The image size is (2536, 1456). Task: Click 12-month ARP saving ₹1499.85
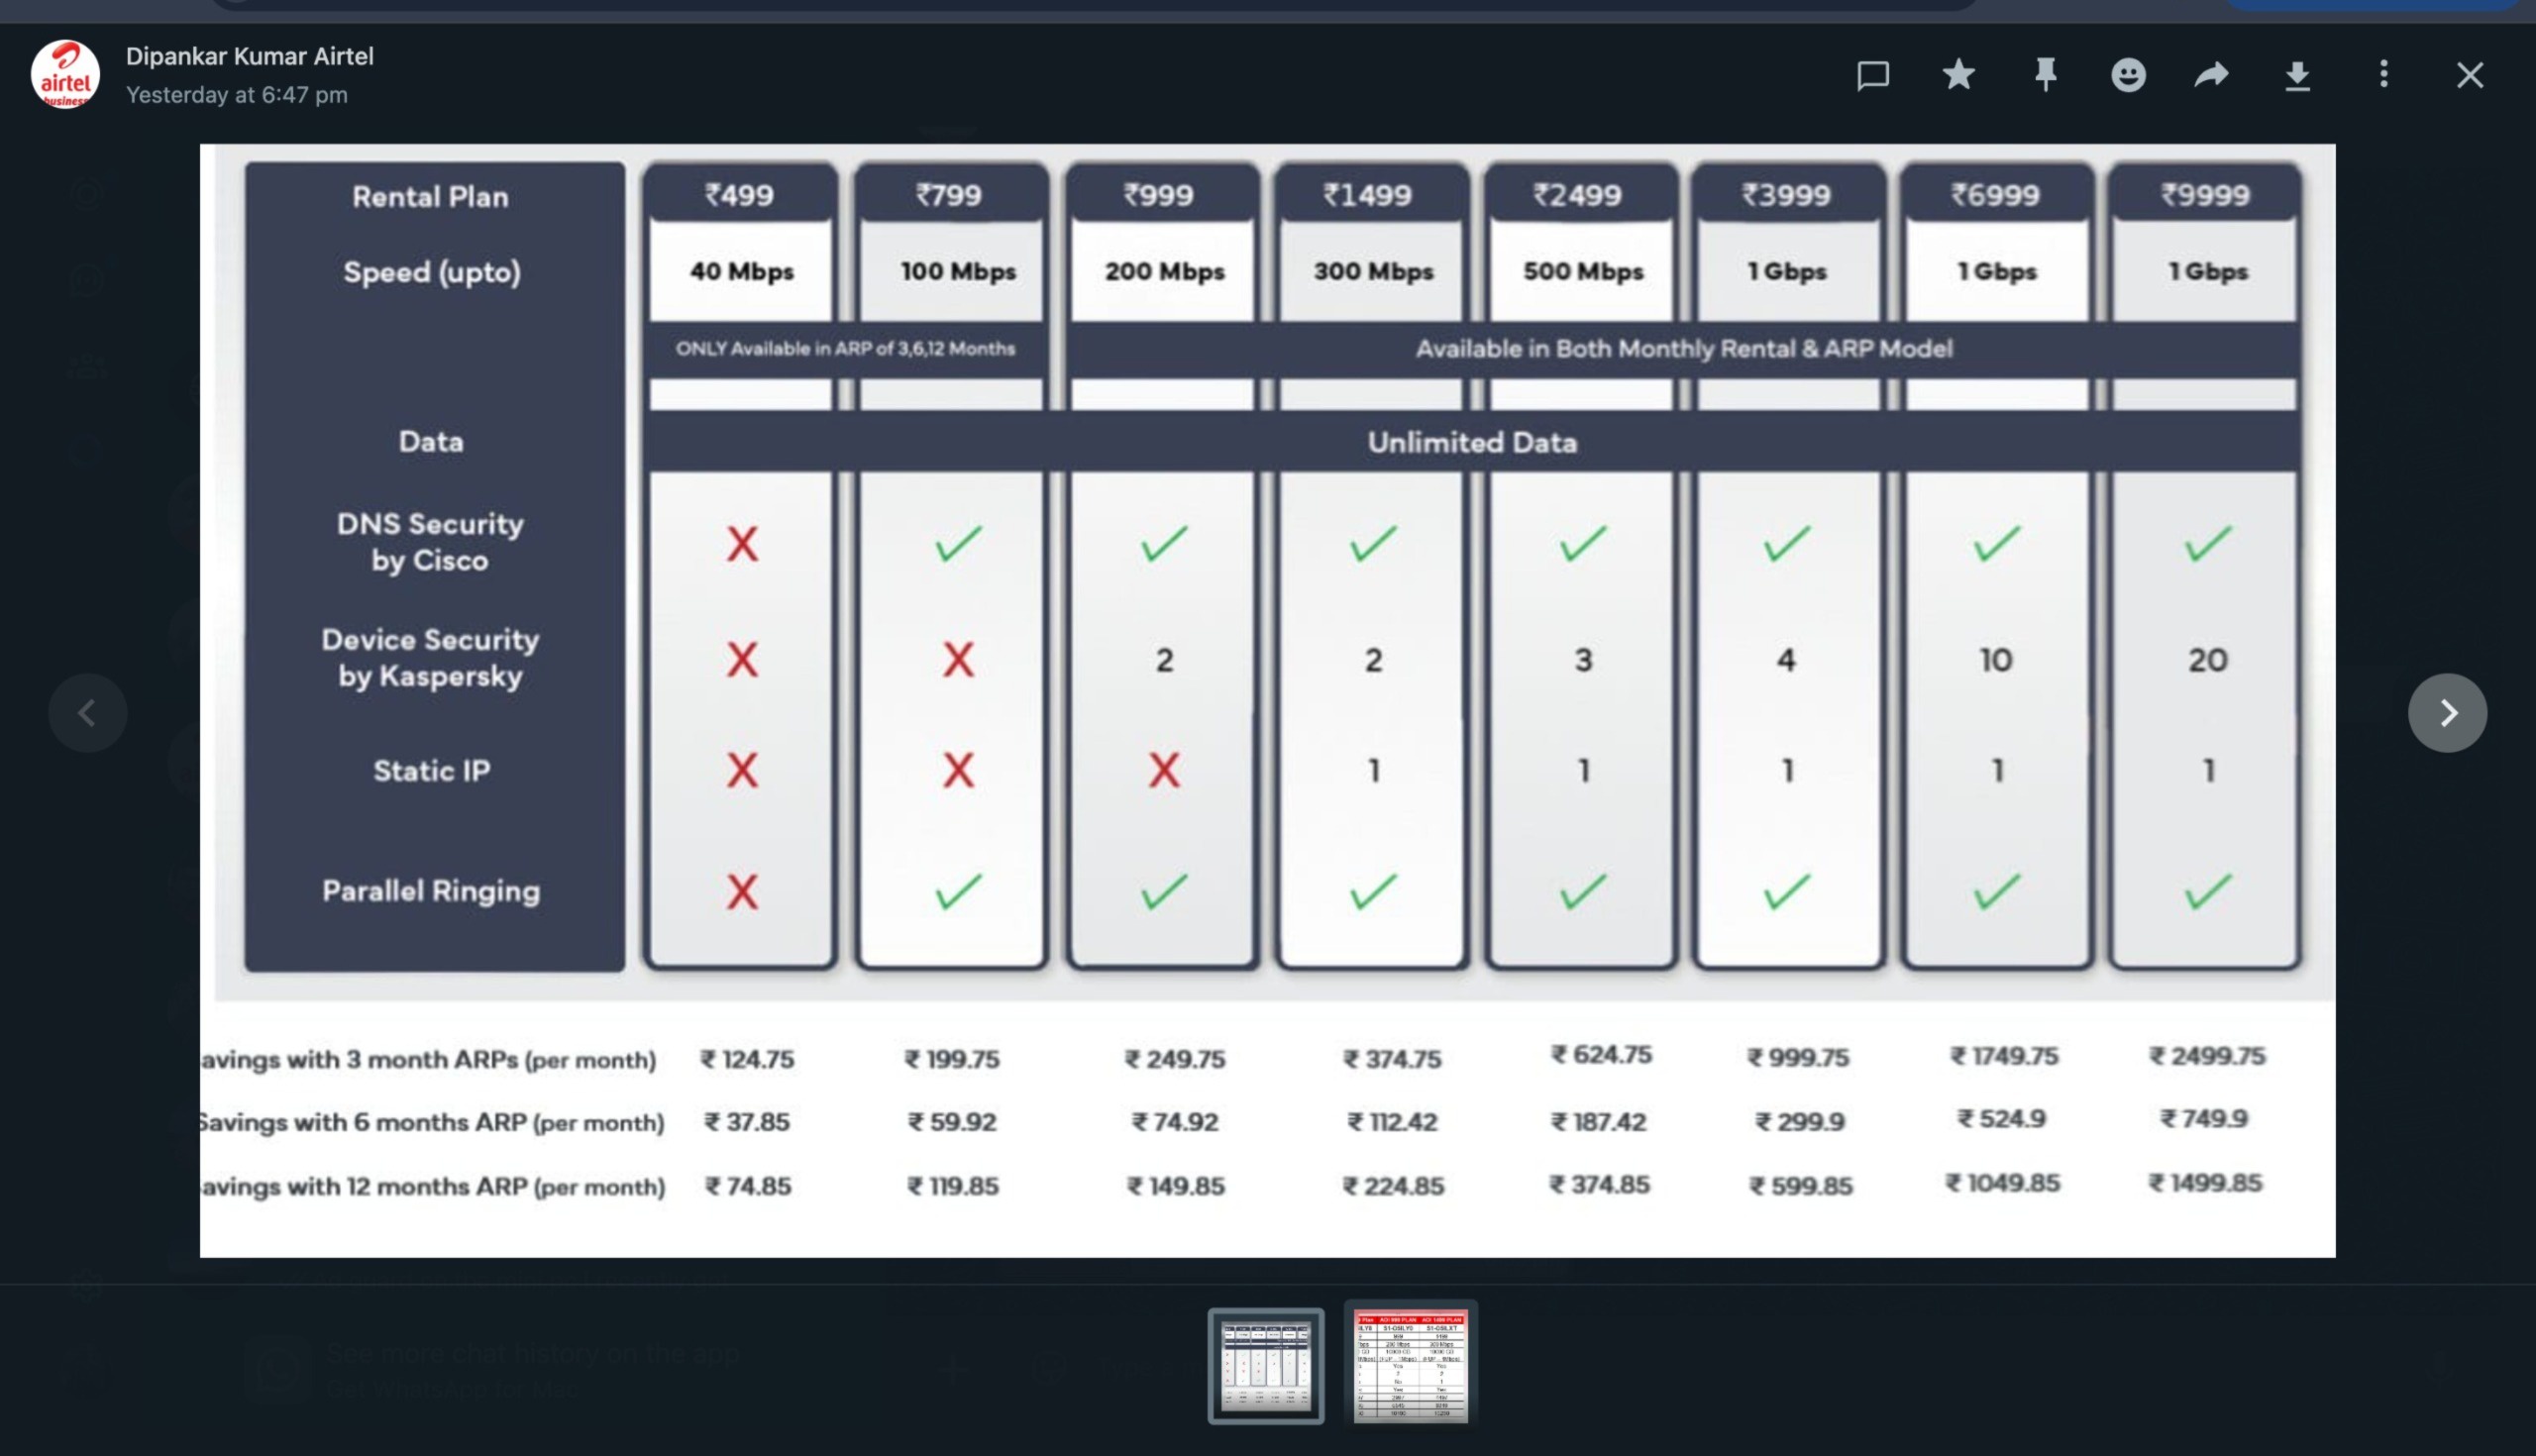2205,1183
